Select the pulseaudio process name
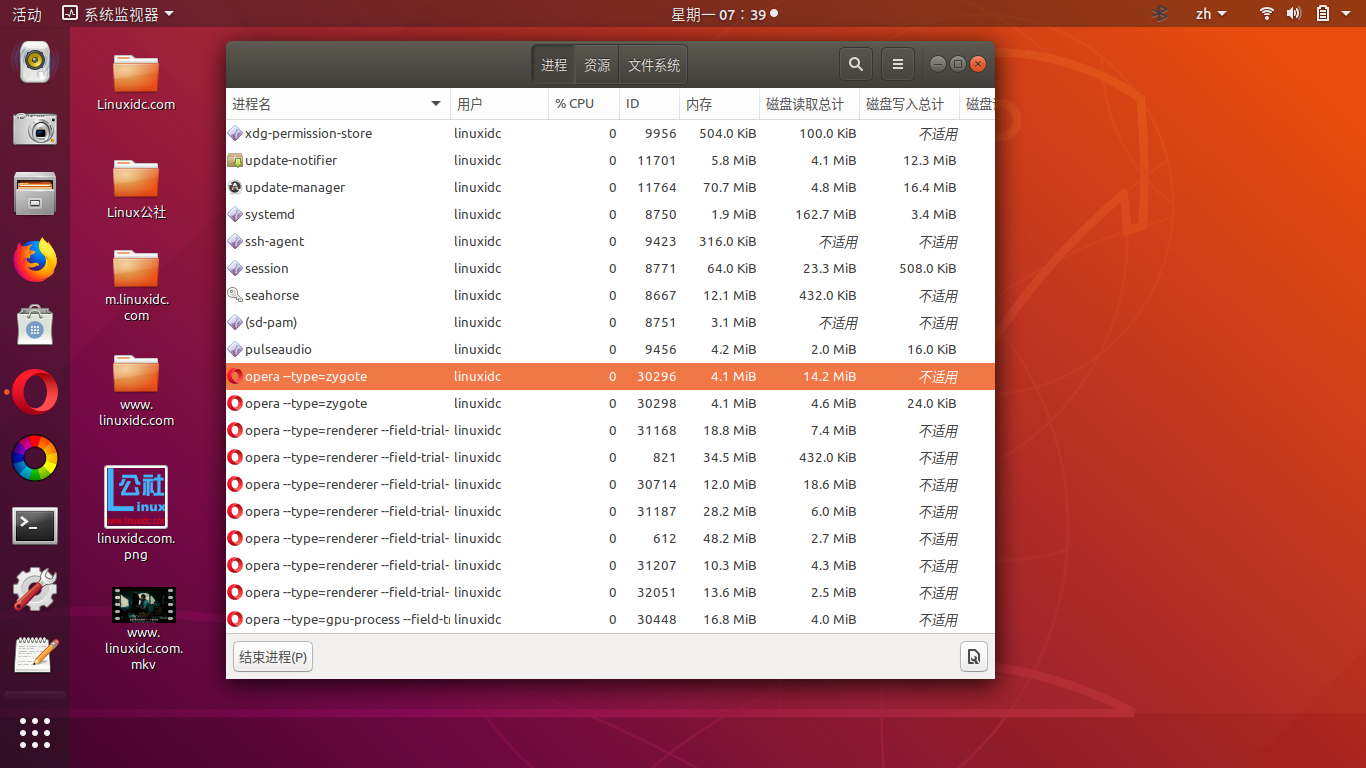 coord(278,349)
